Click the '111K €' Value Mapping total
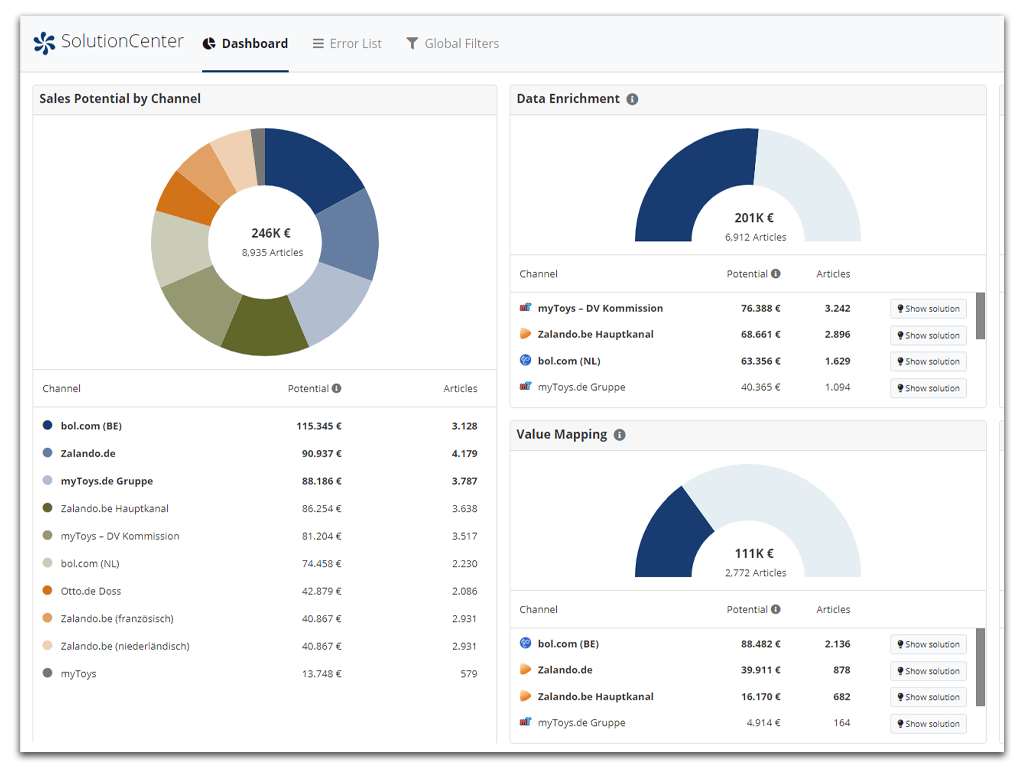 [754, 554]
